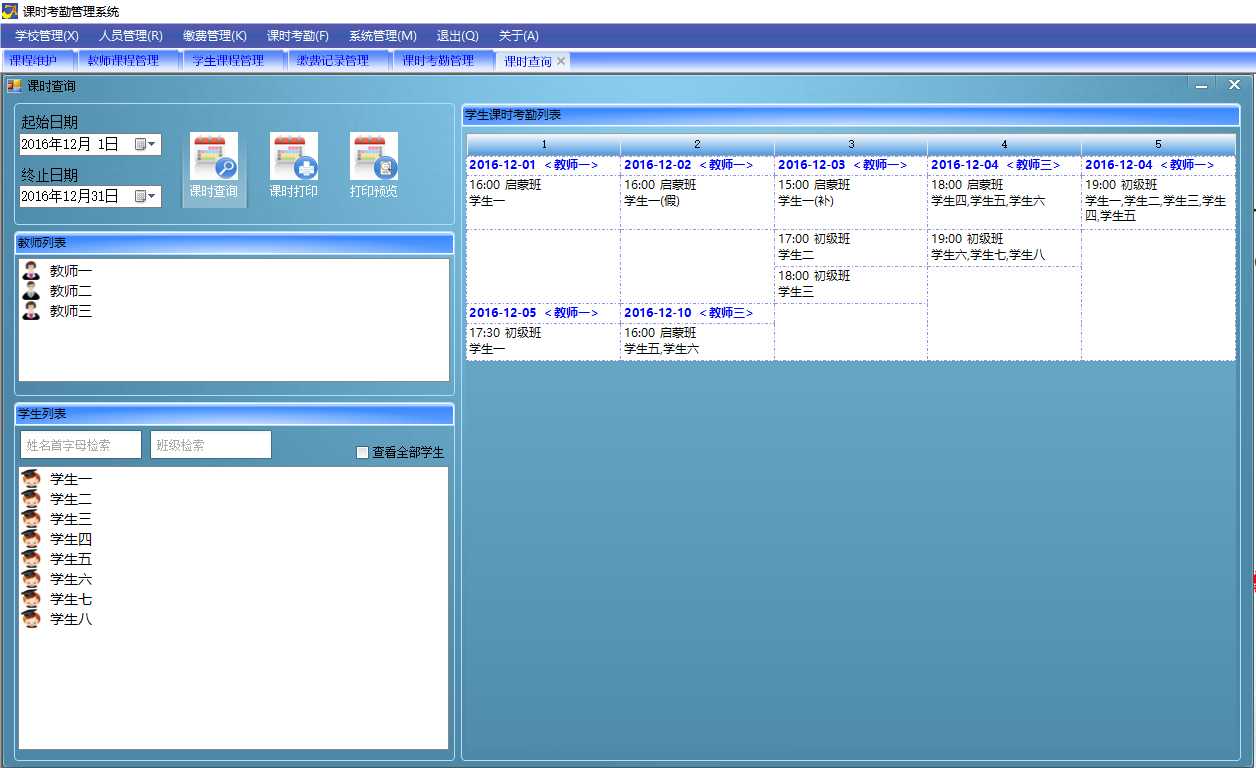The image size is (1256, 768).
Task: Open the 终止日期 calendar dropdown
Action: coord(146,196)
